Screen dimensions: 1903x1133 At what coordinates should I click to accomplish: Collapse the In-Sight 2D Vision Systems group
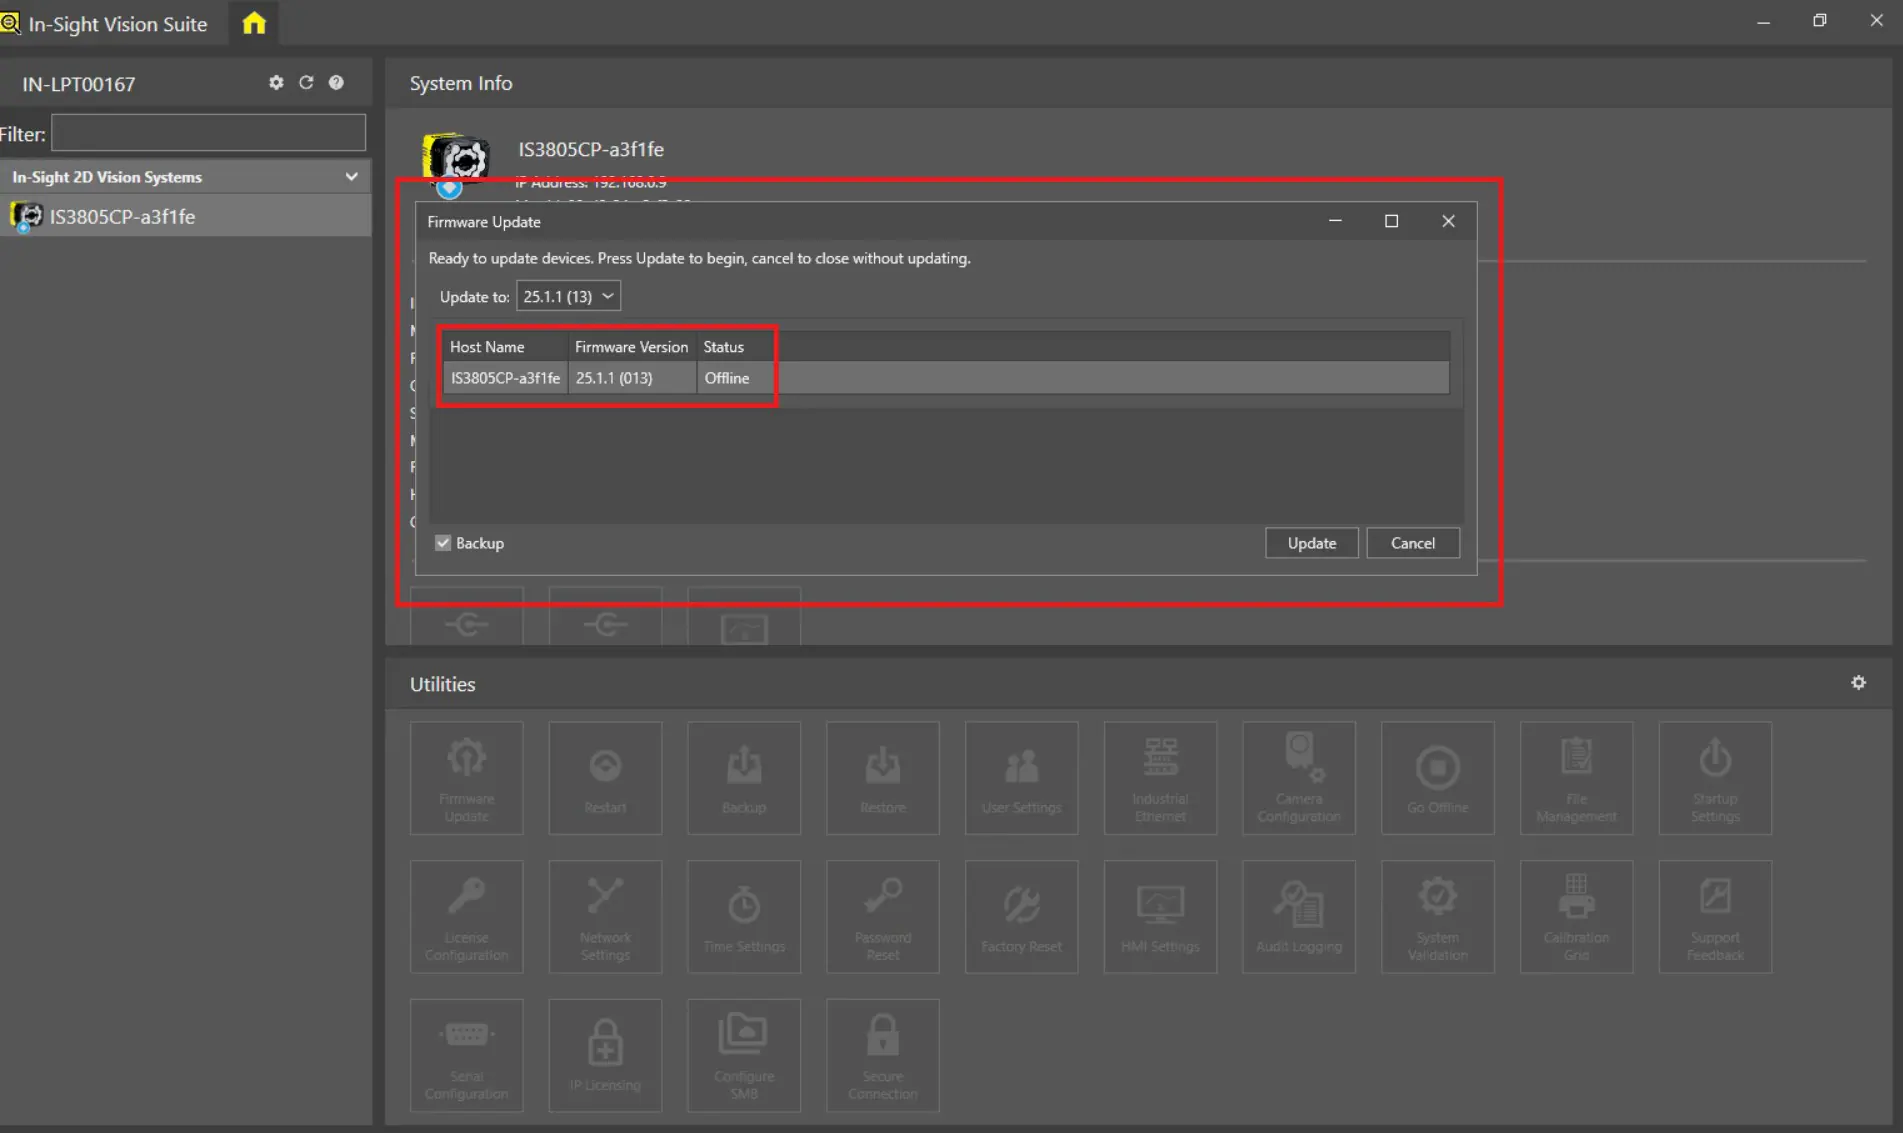pyautogui.click(x=351, y=176)
